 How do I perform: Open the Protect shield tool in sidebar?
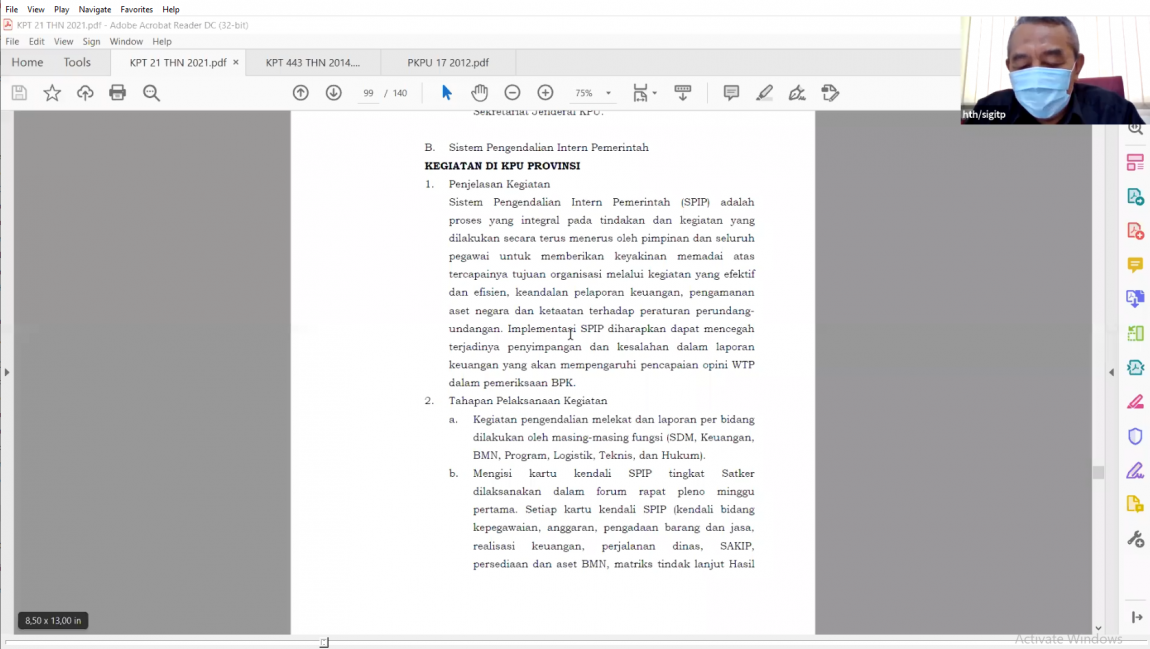[x=1135, y=436]
